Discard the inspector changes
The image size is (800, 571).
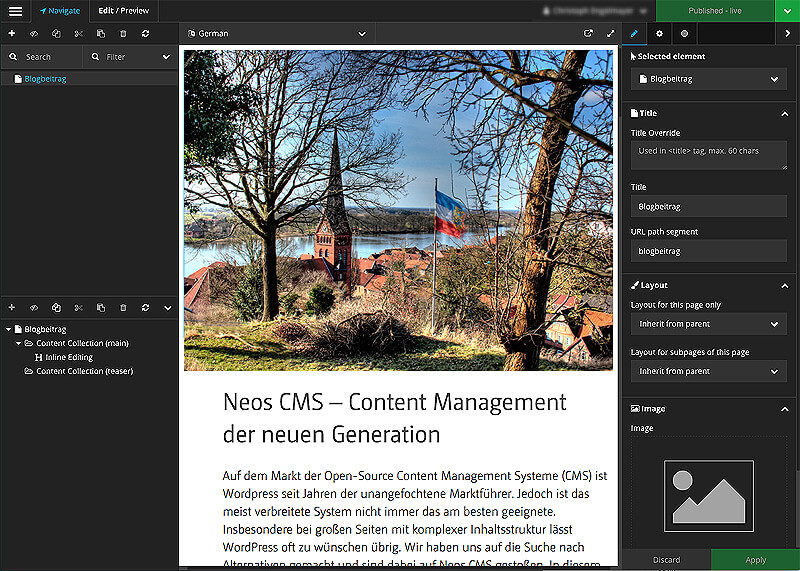666,560
